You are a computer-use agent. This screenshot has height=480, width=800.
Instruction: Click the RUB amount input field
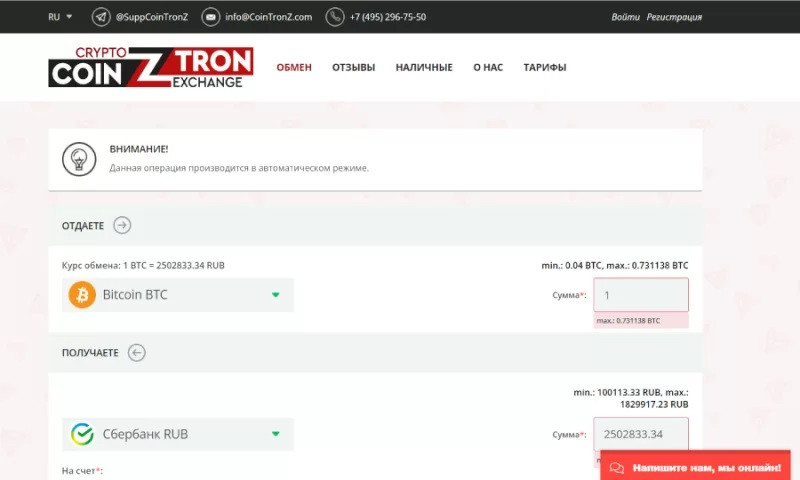641,434
